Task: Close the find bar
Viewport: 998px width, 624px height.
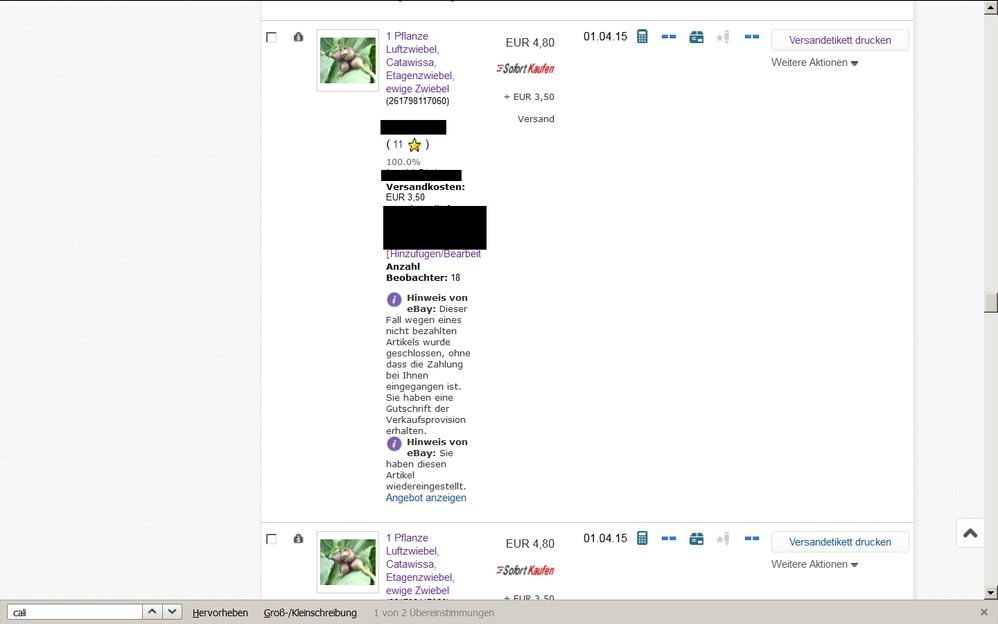Action: (x=984, y=612)
